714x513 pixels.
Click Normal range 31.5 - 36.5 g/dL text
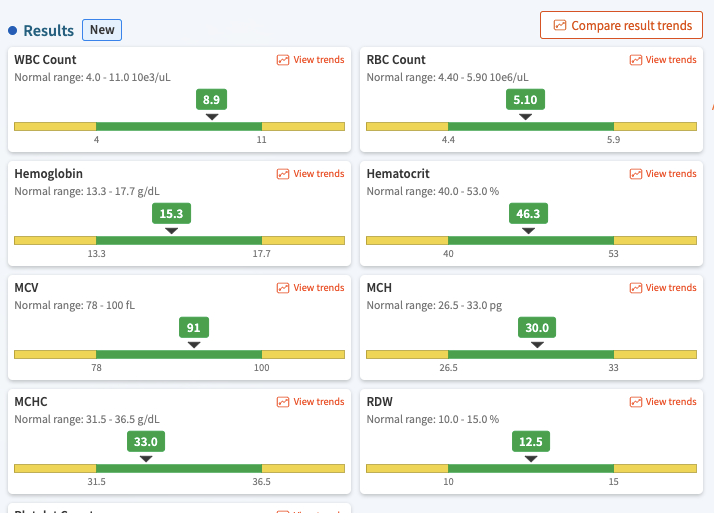click(x=87, y=420)
